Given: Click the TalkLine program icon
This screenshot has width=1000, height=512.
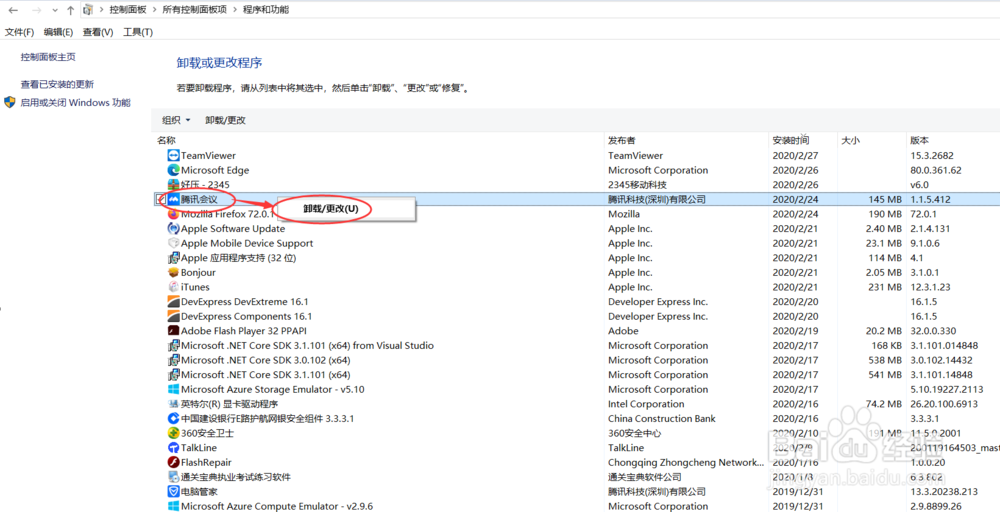Looking at the screenshot, I should coord(173,448).
